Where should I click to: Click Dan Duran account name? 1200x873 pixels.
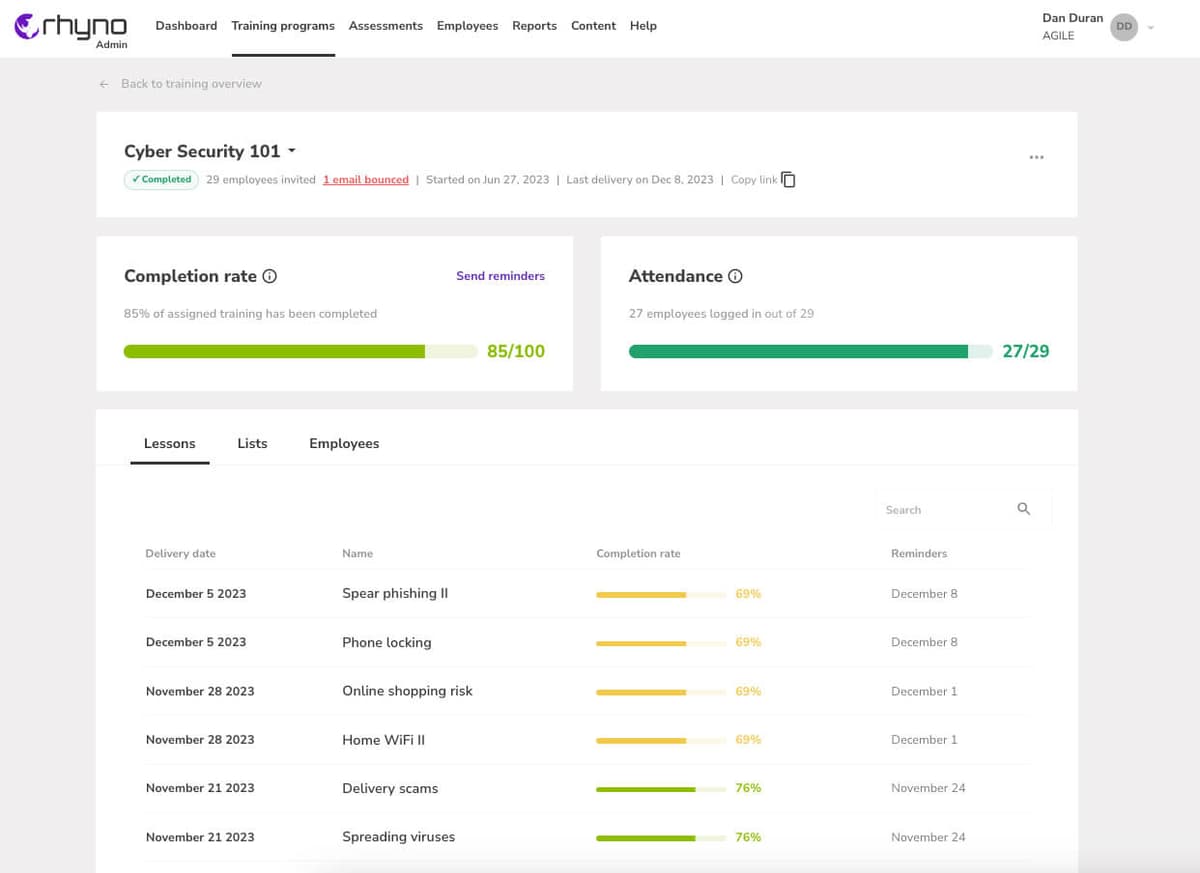1072,18
